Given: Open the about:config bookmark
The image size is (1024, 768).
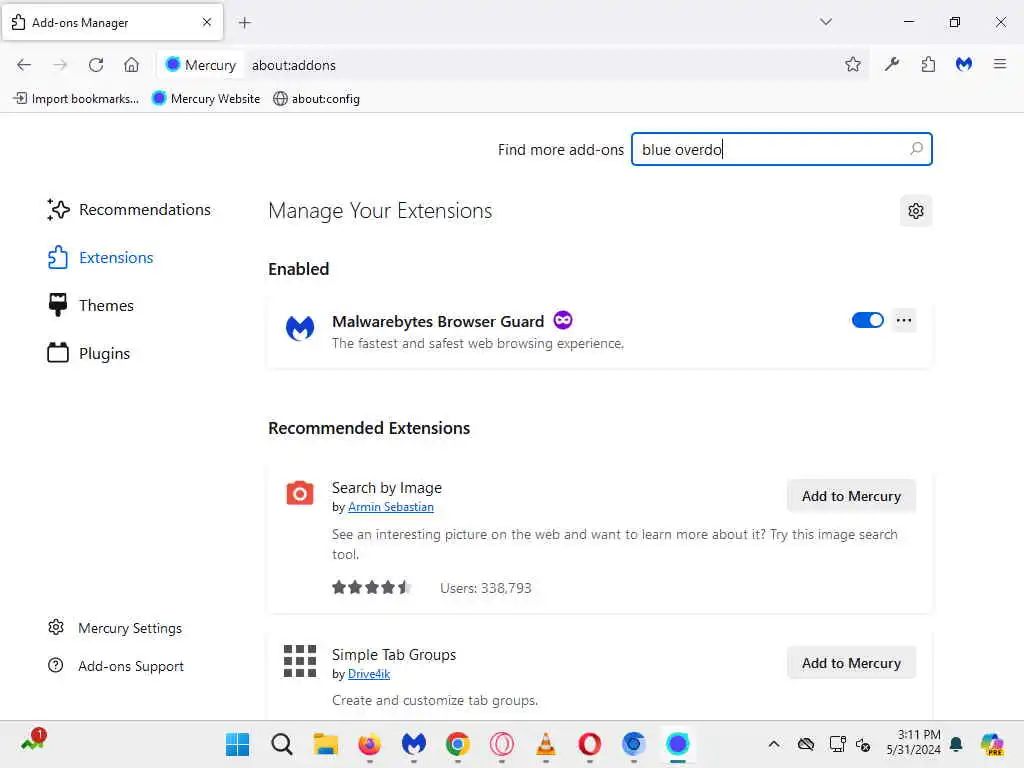Looking at the screenshot, I should (x=316, y=99).
